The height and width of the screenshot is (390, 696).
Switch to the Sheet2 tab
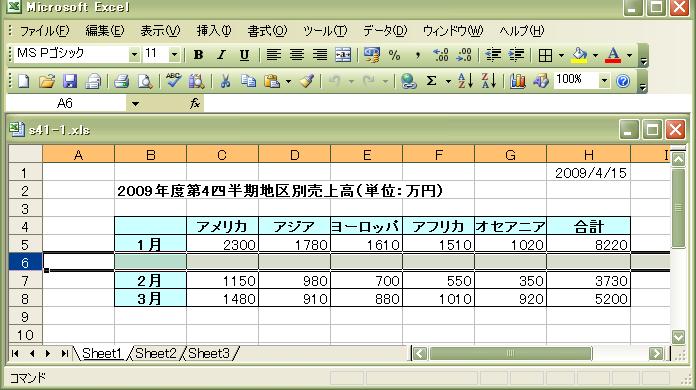(156, 353)
